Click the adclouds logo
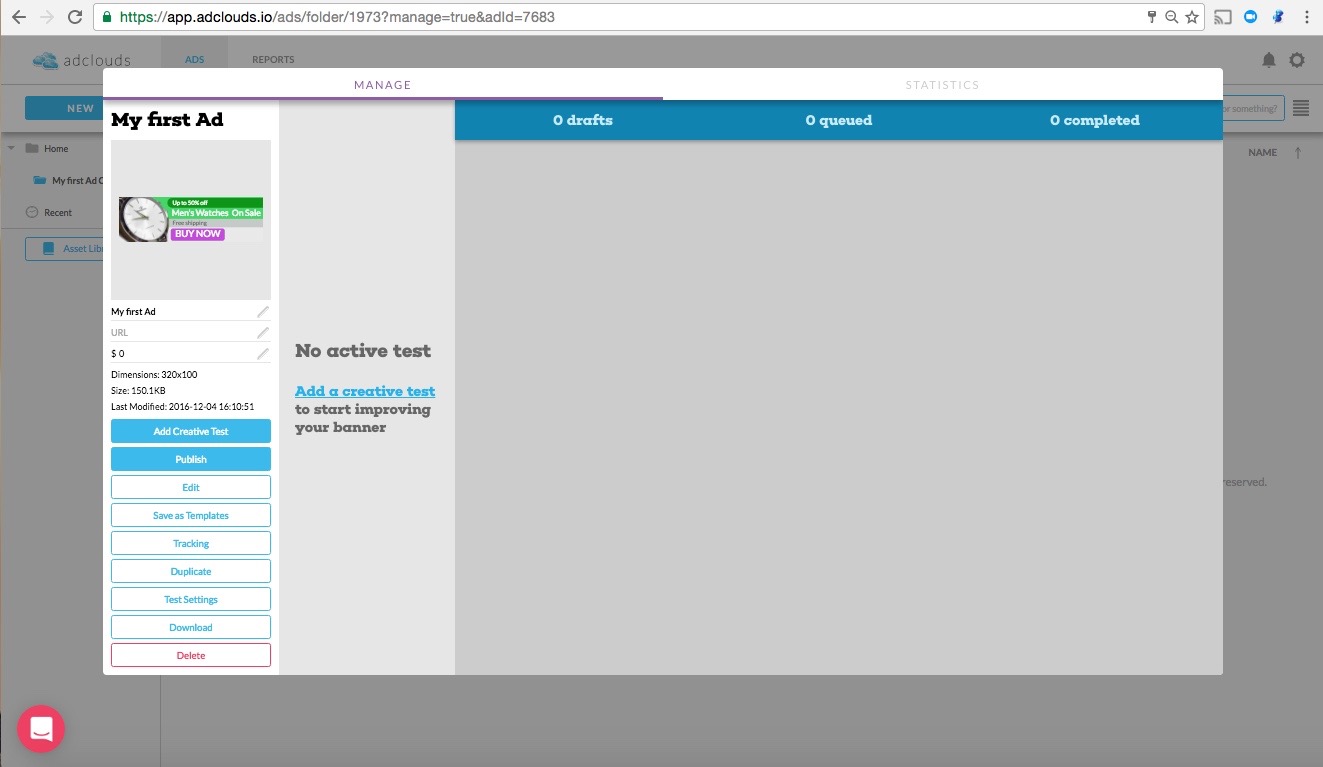This screenshot has height=767, width=1323. (81, 60)
